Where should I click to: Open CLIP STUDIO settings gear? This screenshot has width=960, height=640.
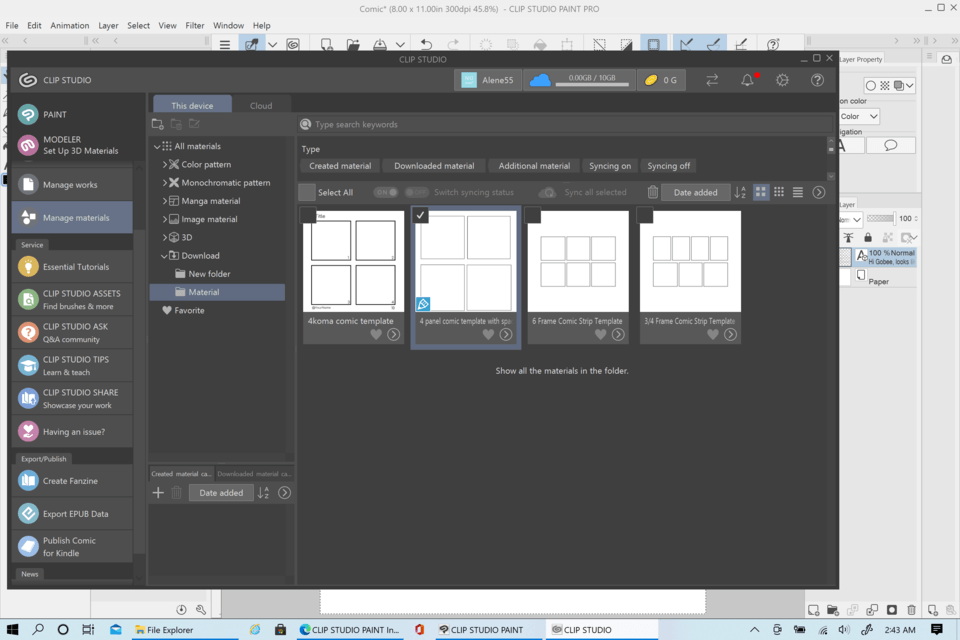pos(782,80)
